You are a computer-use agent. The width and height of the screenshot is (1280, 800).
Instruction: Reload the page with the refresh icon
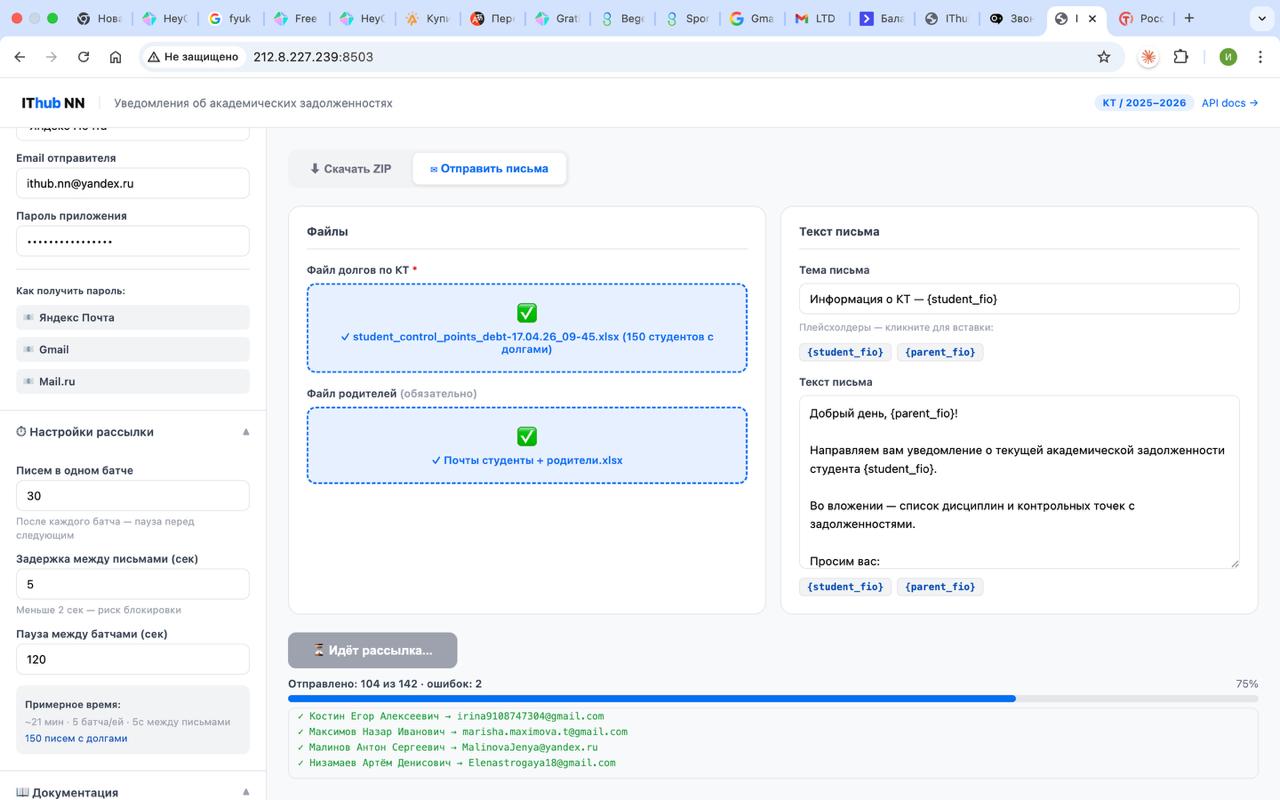(84, 57)
